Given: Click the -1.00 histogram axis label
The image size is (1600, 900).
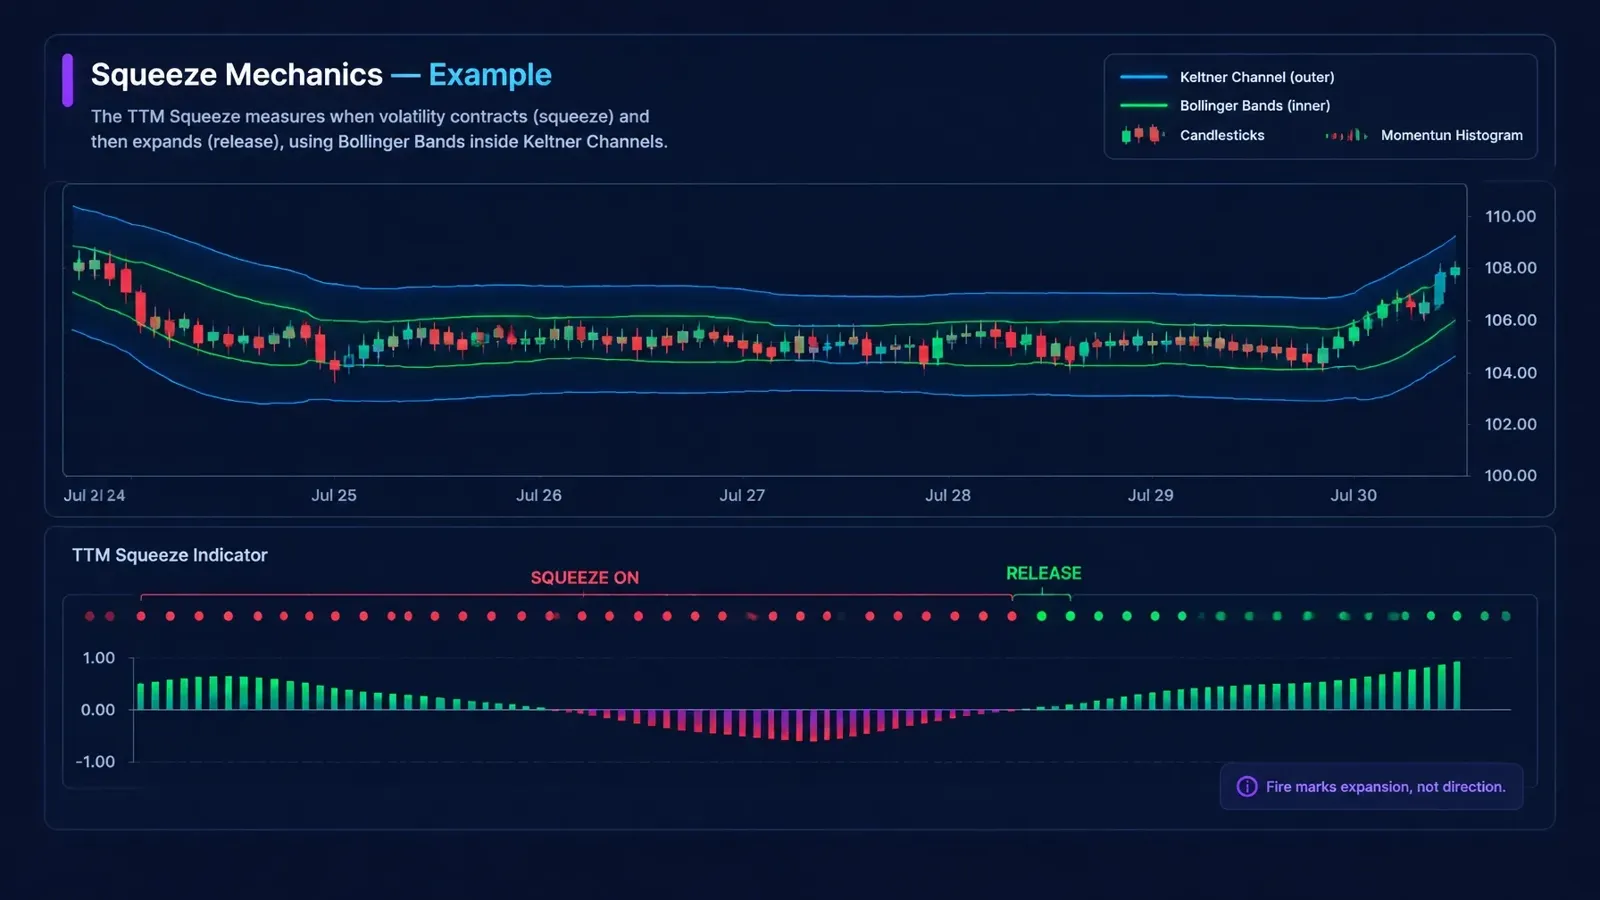Looking at the screenshot, I should click(95, 762).
